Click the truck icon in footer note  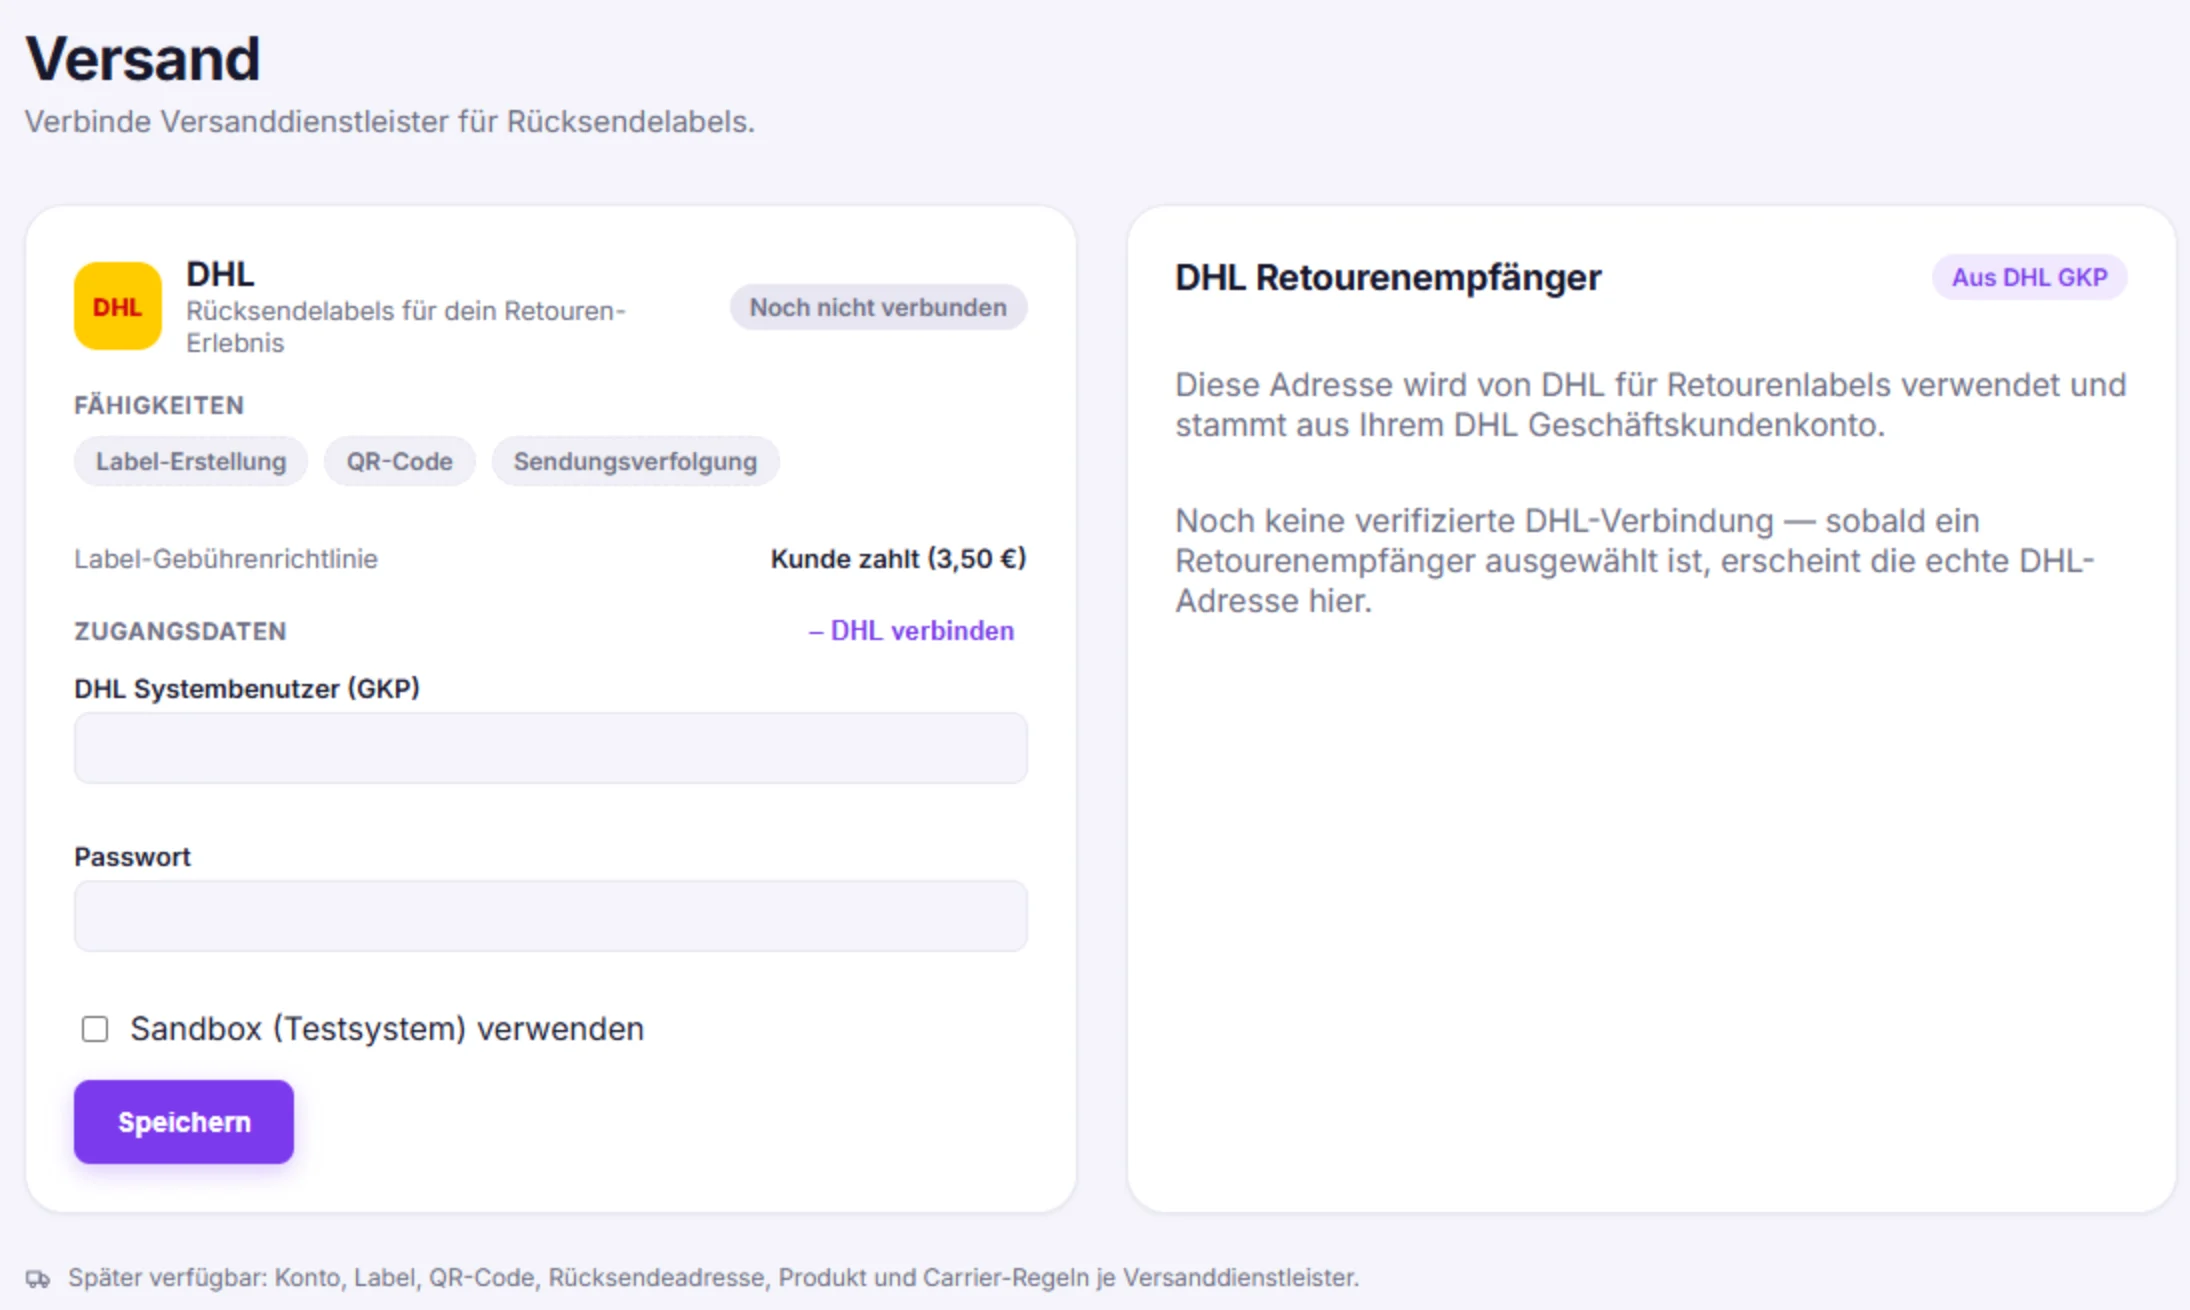tap(38, 1278)
